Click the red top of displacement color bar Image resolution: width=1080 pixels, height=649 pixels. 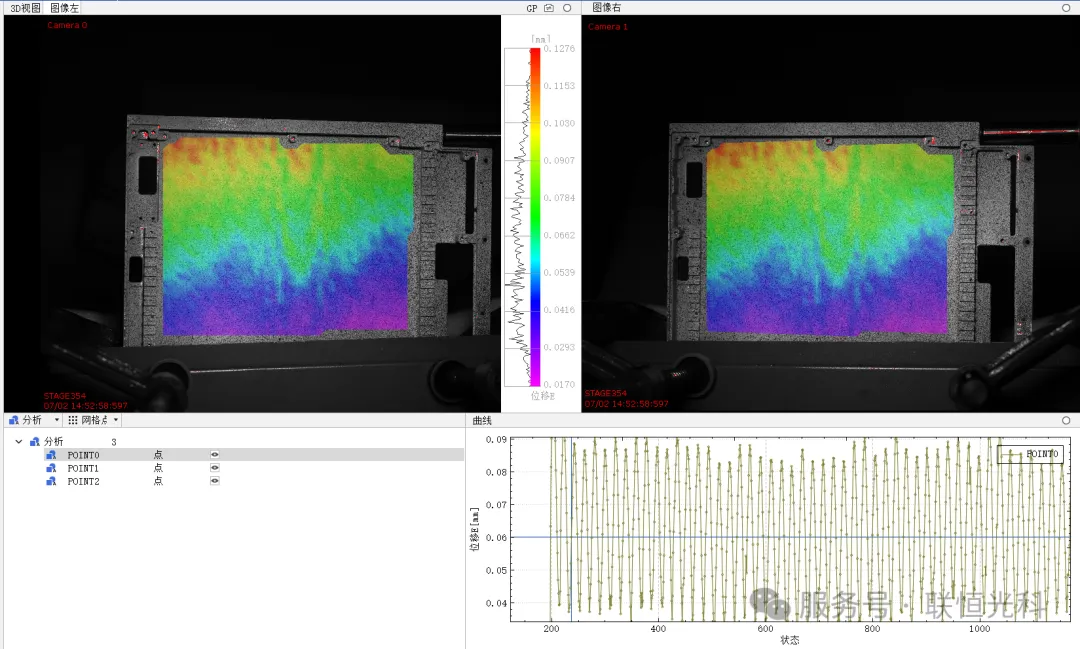(535, 54)
